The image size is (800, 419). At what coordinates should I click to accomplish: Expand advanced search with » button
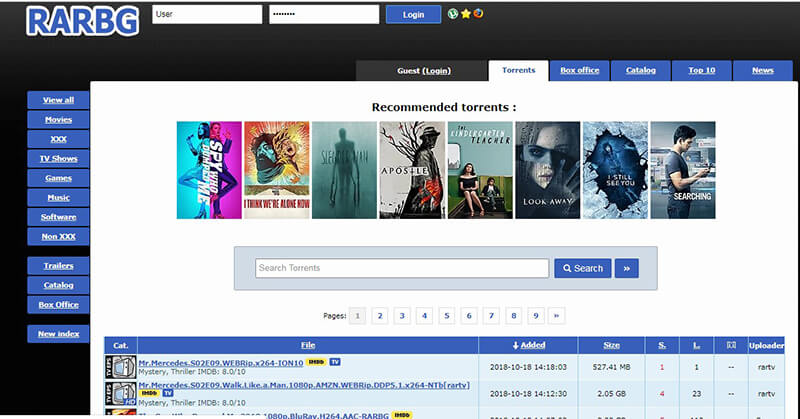(x=627, y=268)
